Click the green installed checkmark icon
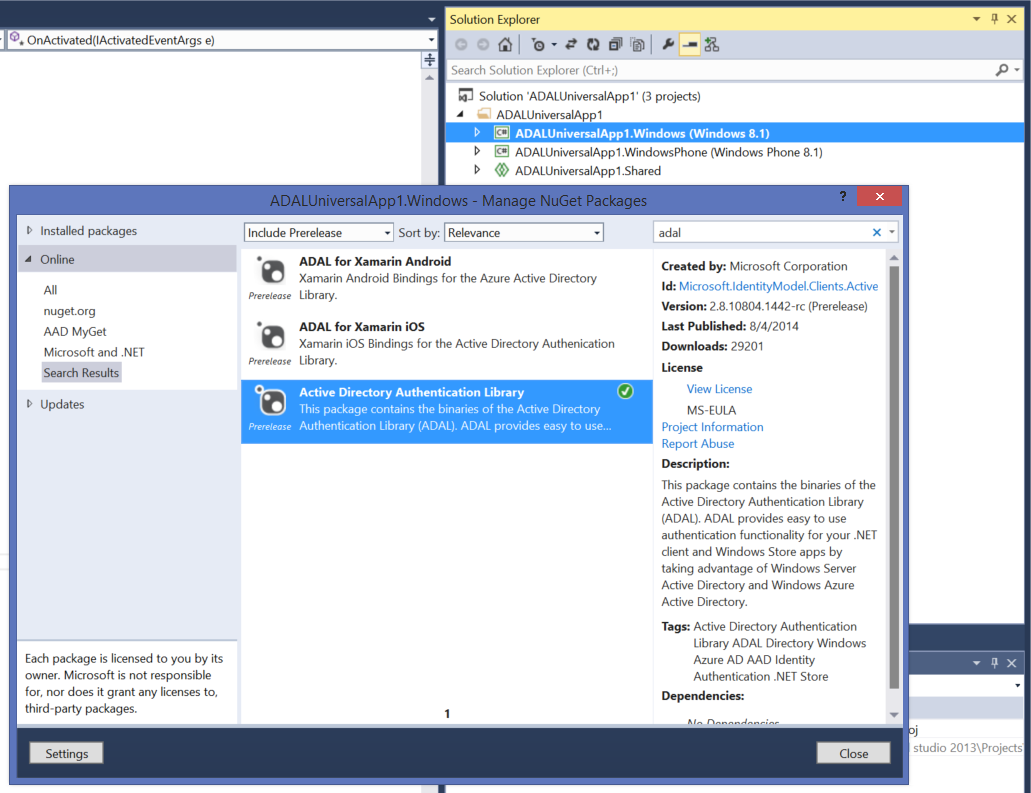Screen dimensions: 1031x793 [x=625, y=391]
